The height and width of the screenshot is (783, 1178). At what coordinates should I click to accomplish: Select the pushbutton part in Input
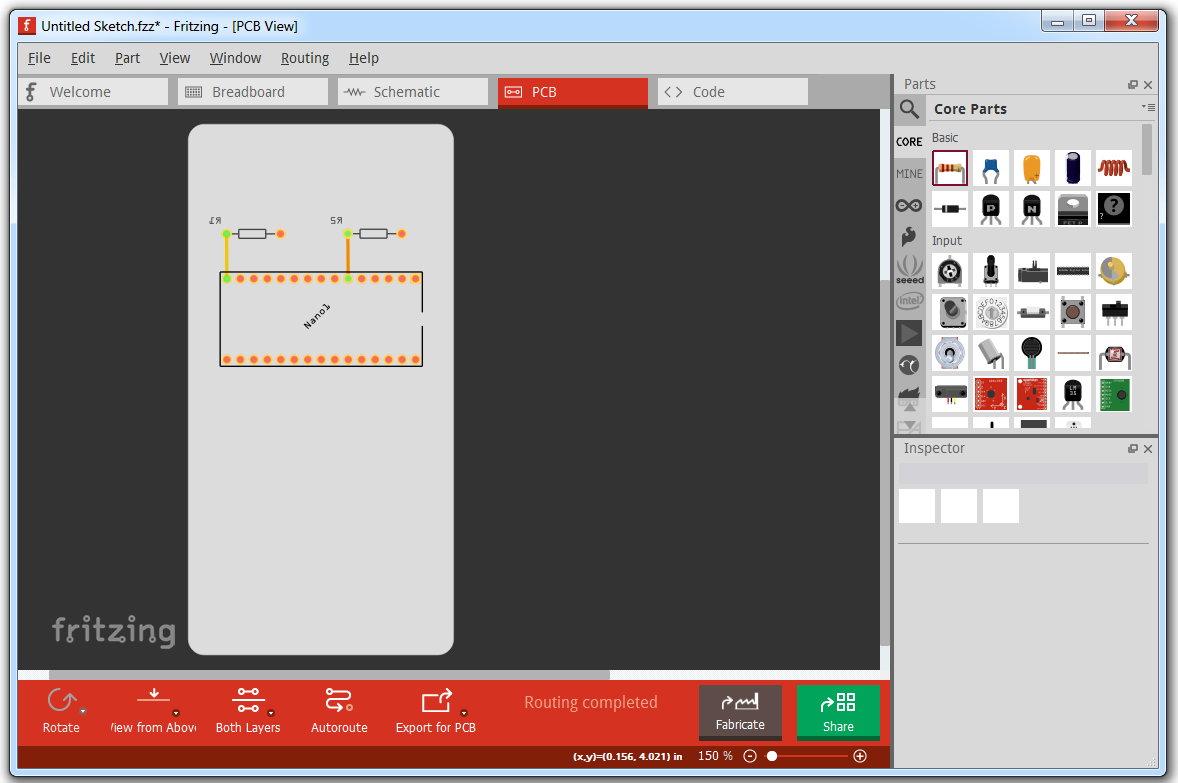pos(1073,312)
